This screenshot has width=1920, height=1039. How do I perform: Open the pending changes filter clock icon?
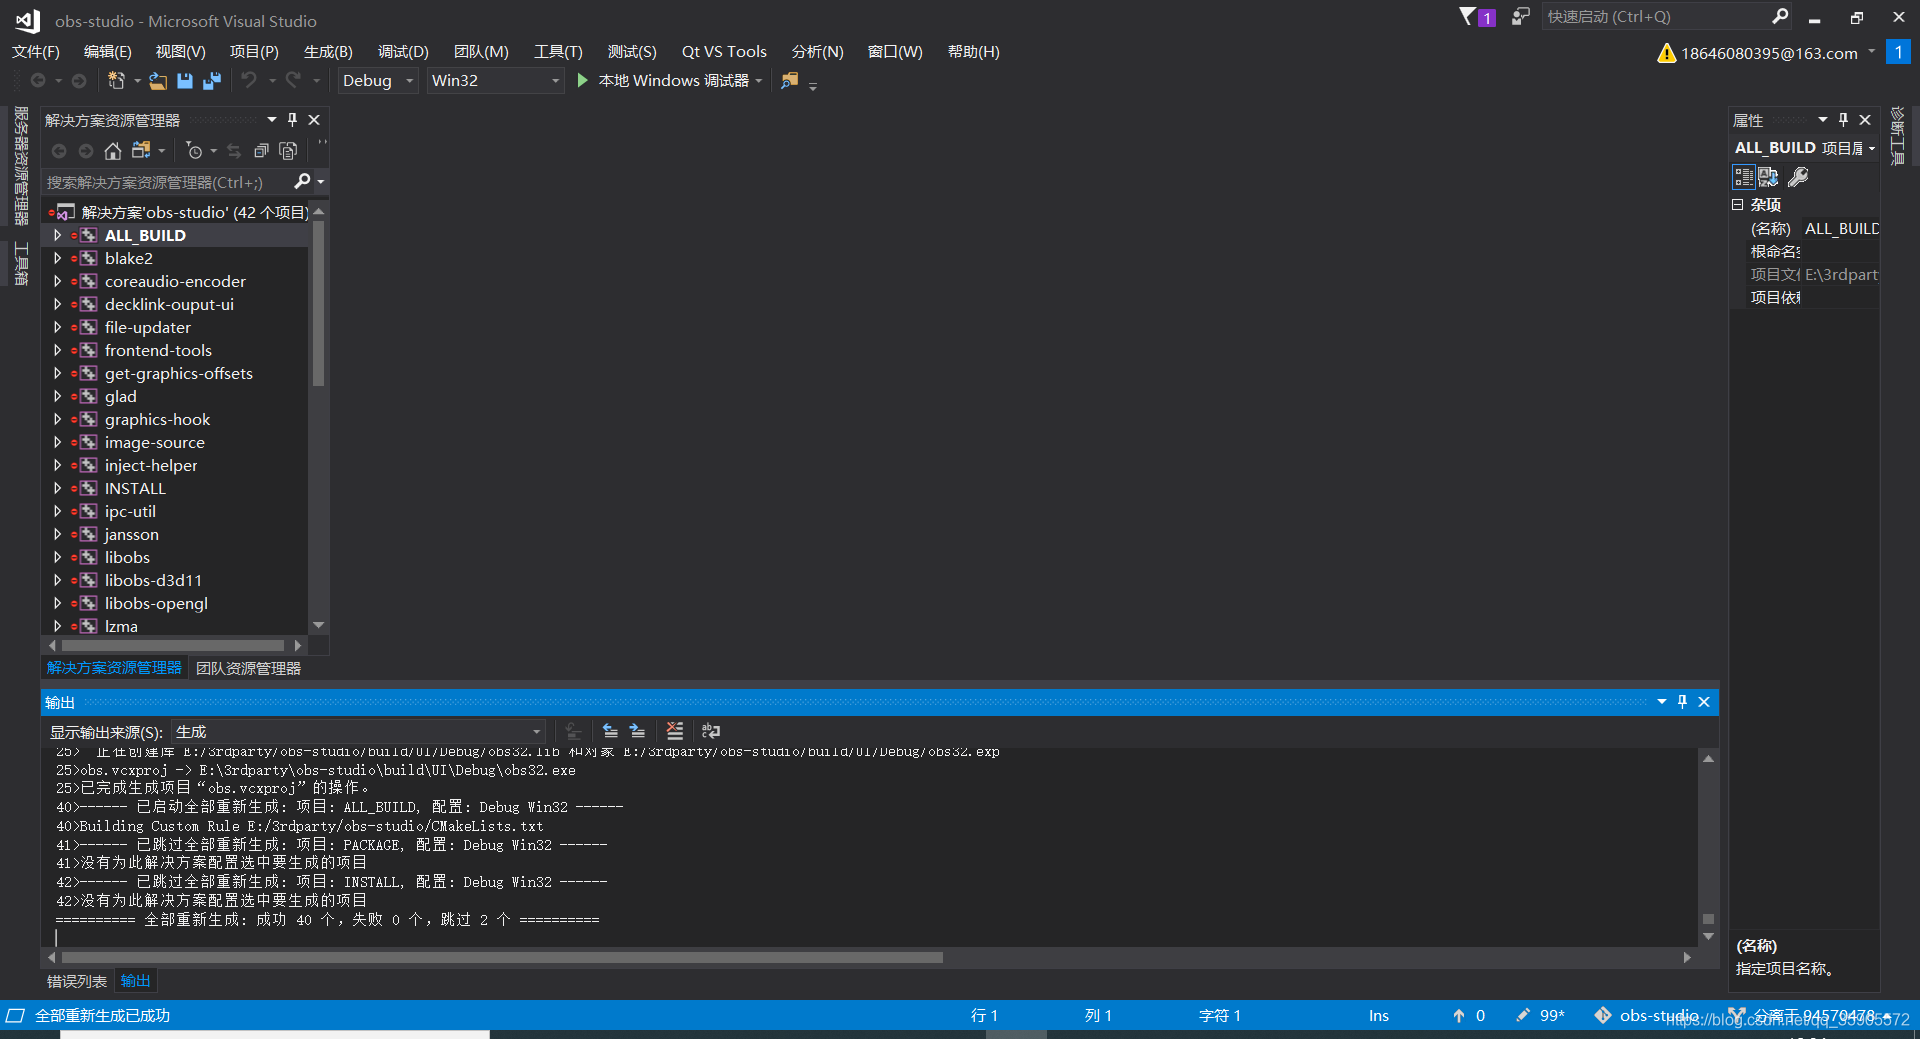tap(194, 151)
